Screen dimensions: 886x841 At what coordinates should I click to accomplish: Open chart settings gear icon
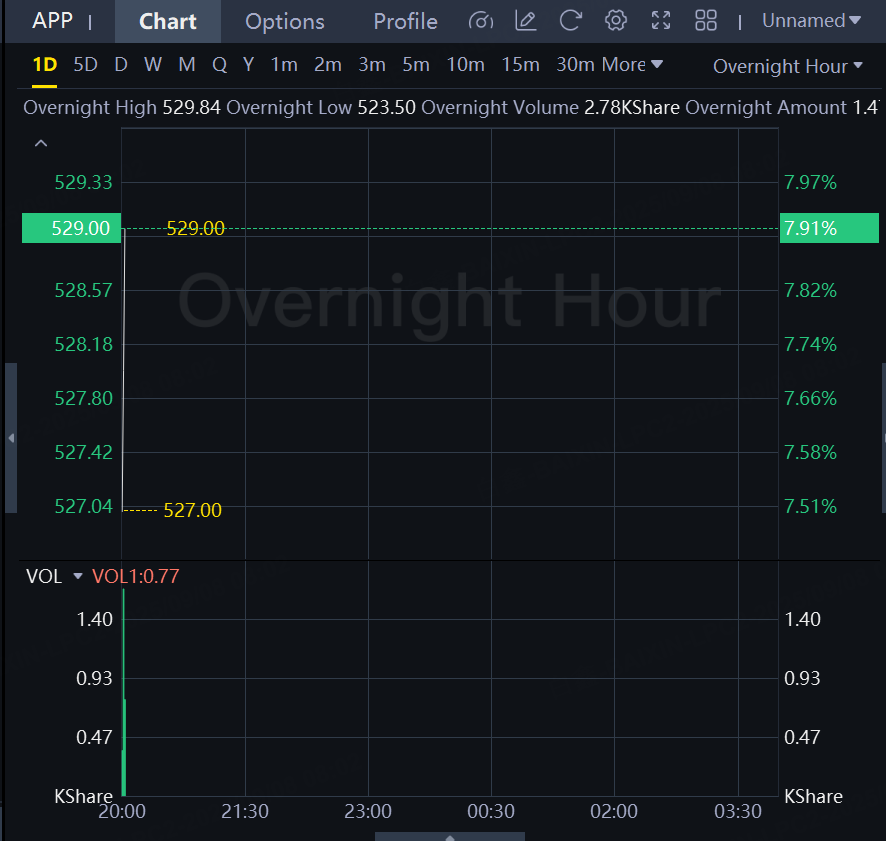pyautogui.click(x=616, y=21)
